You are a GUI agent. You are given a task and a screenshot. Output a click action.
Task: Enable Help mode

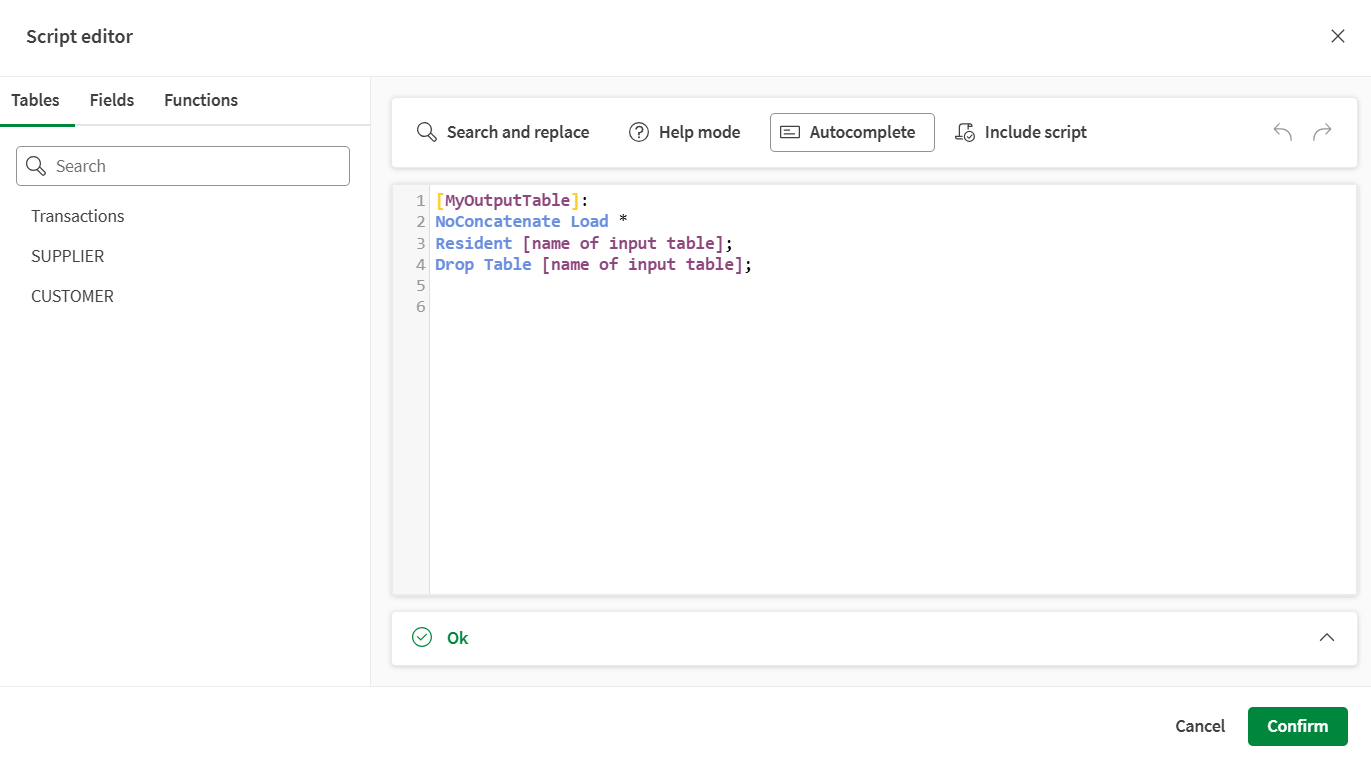pos(685,131)
